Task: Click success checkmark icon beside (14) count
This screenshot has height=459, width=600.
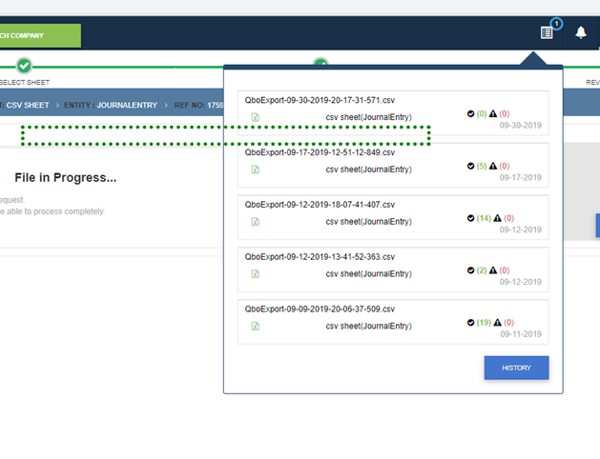Action: (471, 218)
